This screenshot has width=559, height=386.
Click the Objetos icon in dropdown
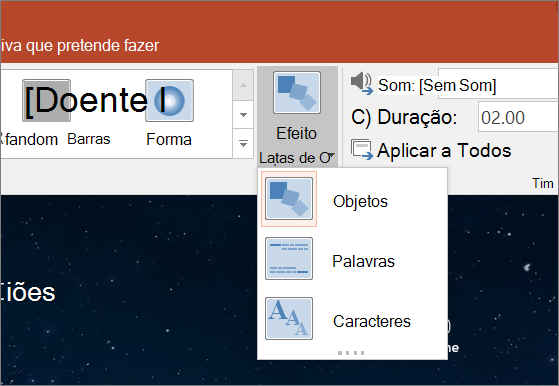289,199
